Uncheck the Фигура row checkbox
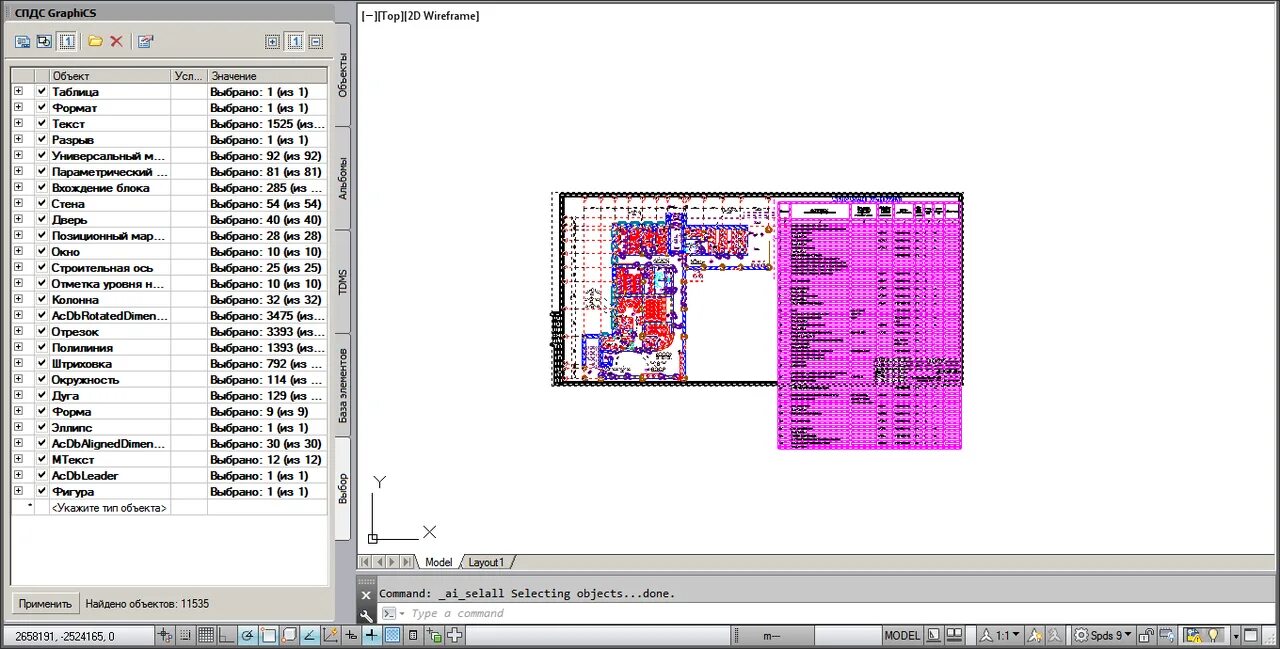The height and width of the screenshot is (649, 1280). click(x=42, y=492)
